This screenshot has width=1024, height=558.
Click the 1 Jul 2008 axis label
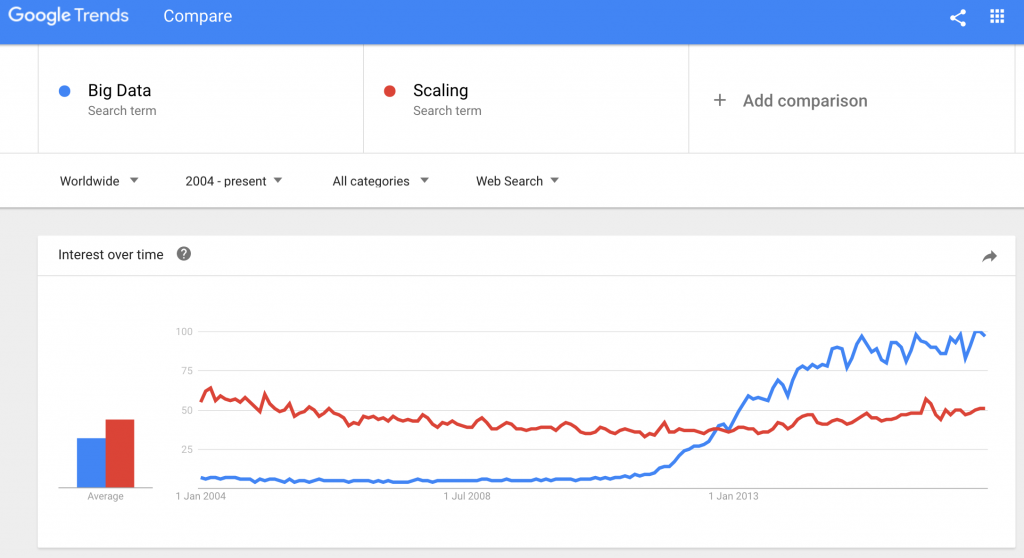[467, 496]
